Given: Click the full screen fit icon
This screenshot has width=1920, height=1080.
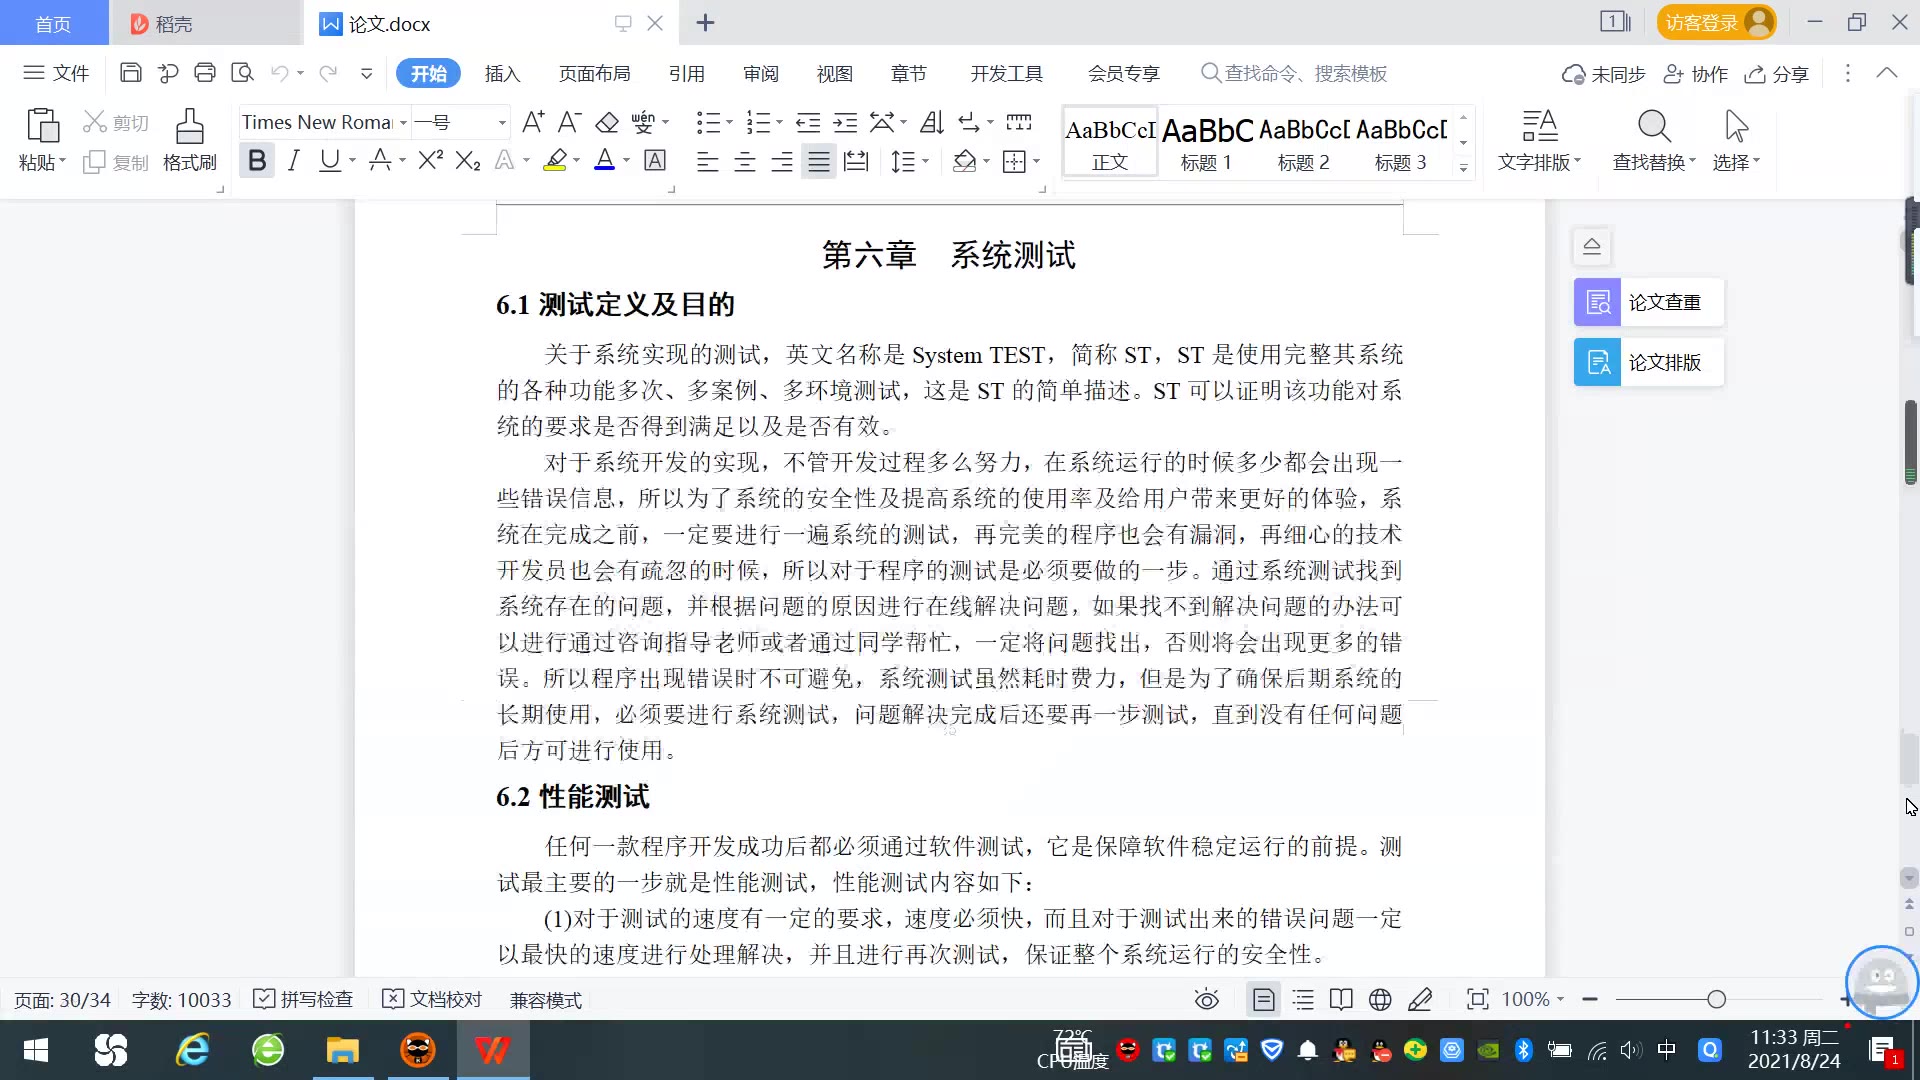Looking at the screenshot, I should pos(1477,999).
